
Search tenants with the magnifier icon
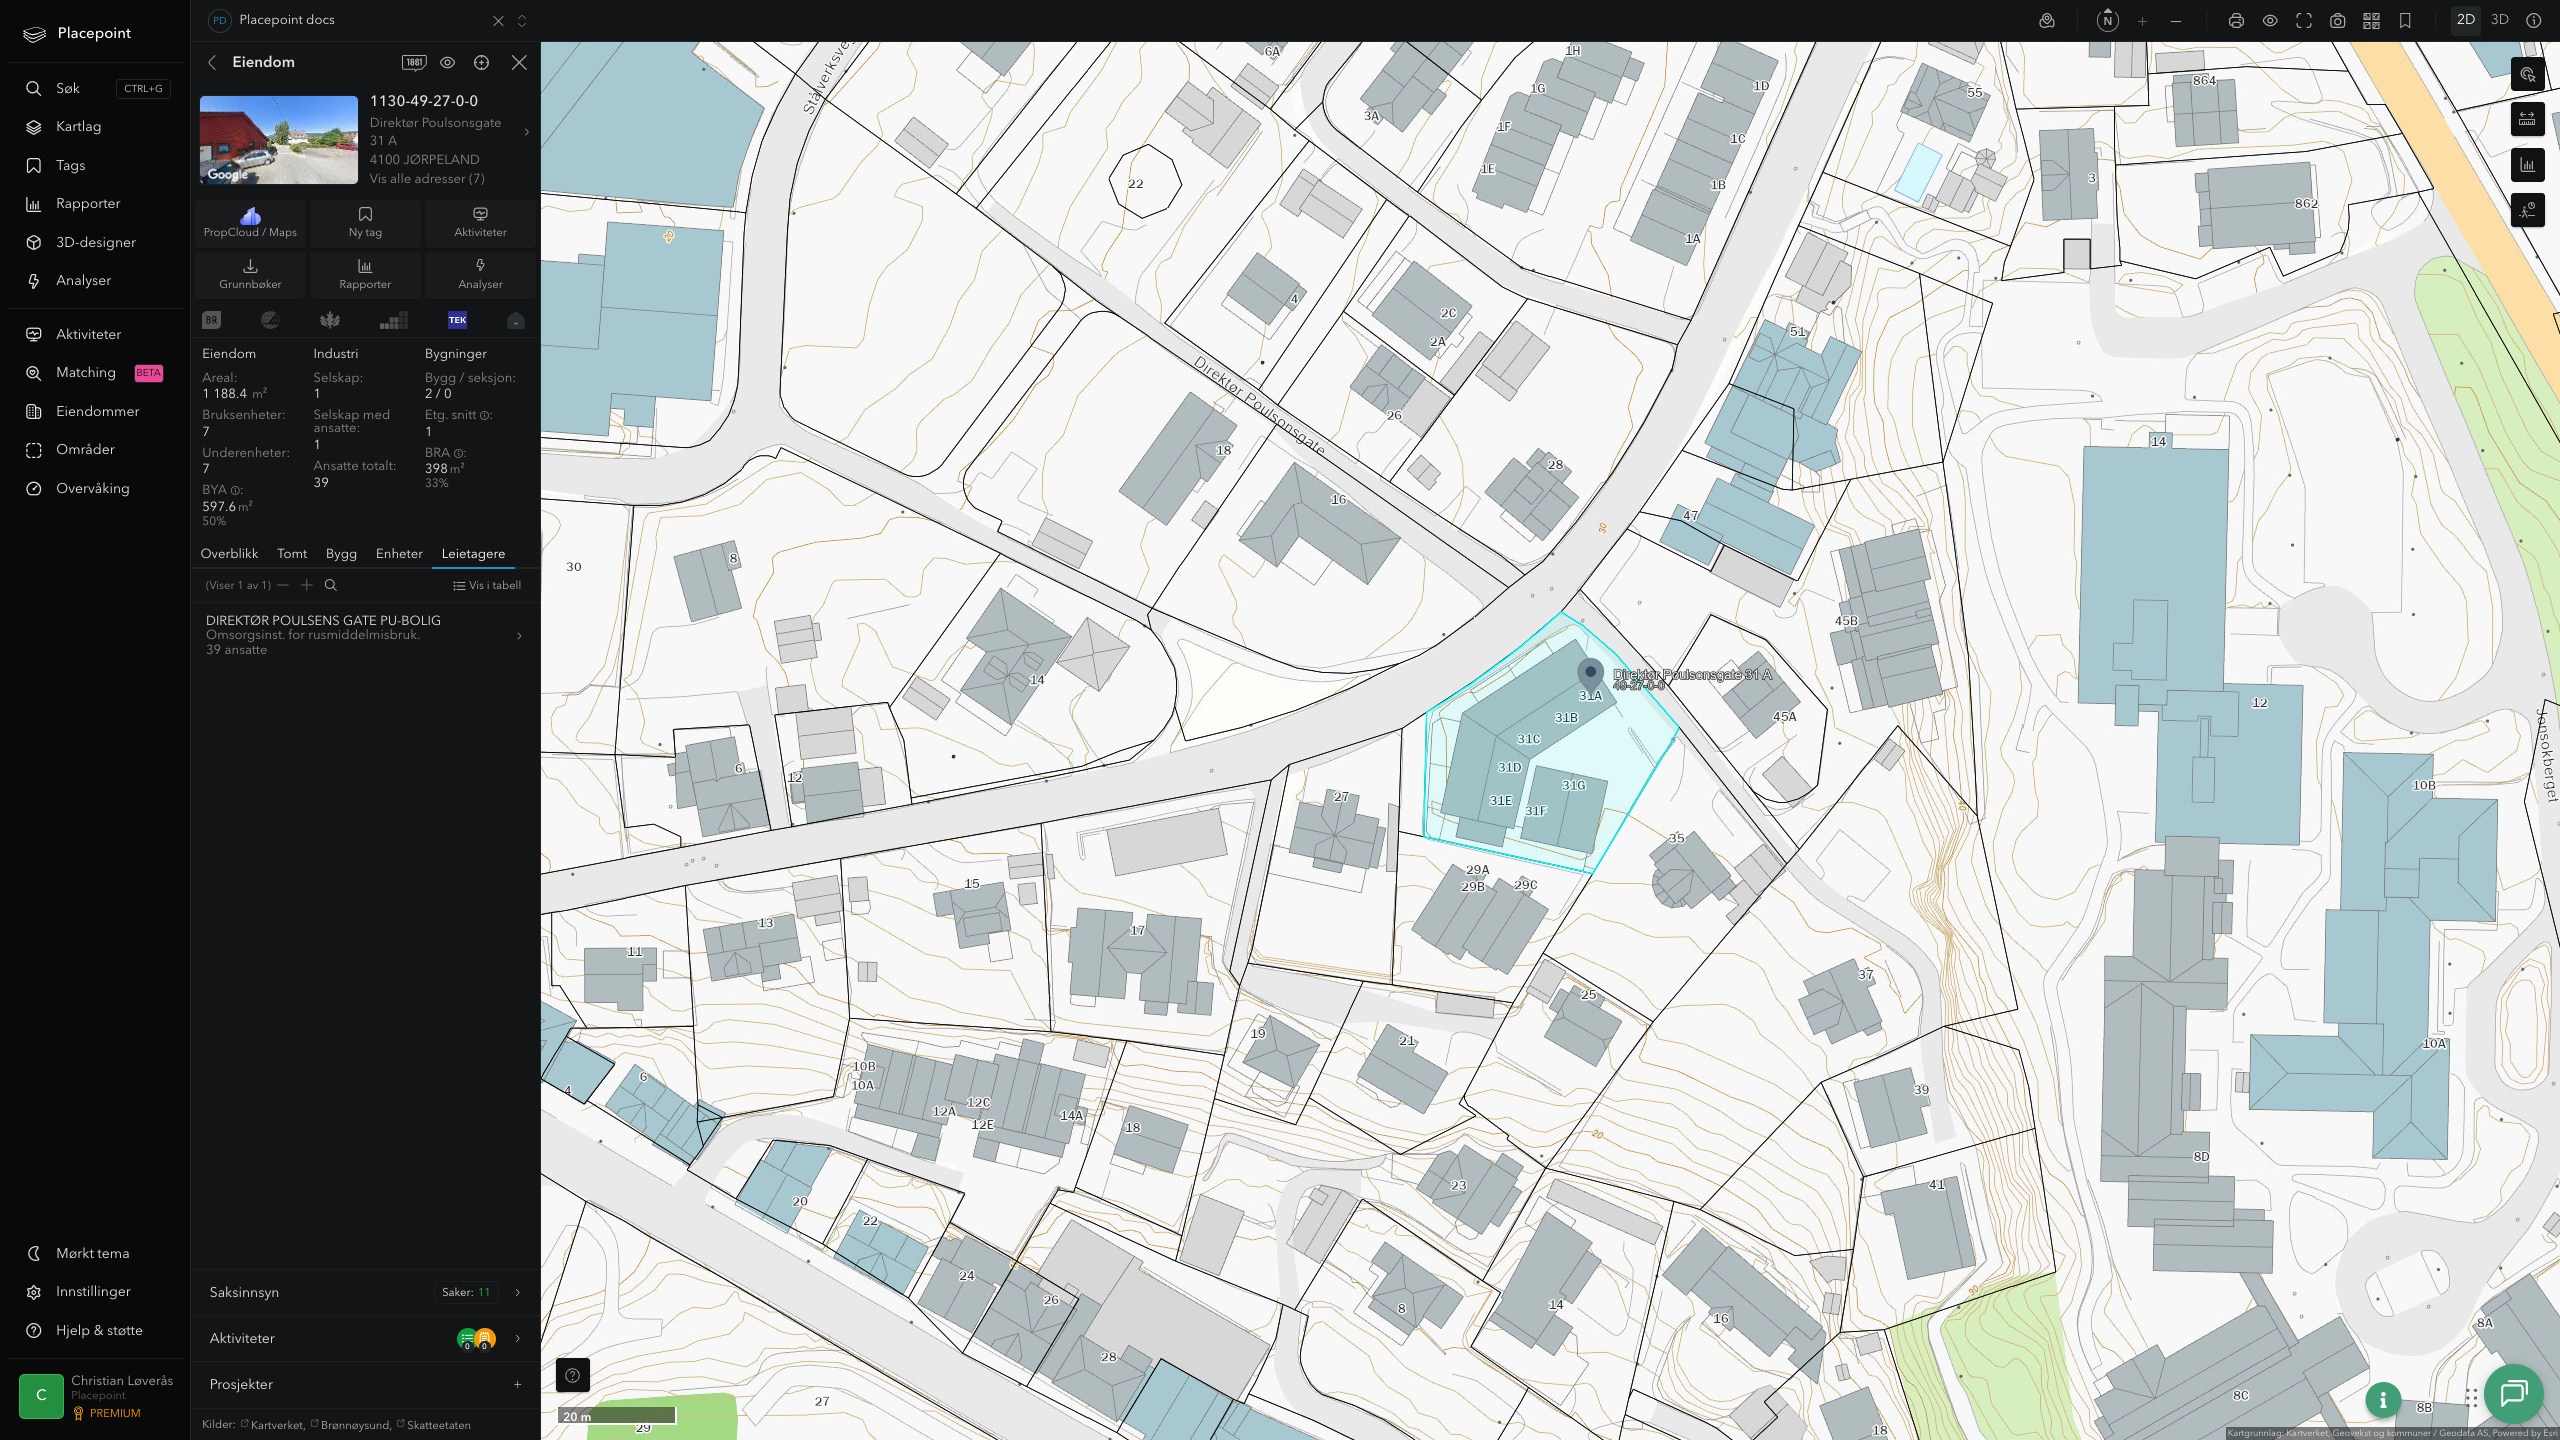(x=331, y=585)
